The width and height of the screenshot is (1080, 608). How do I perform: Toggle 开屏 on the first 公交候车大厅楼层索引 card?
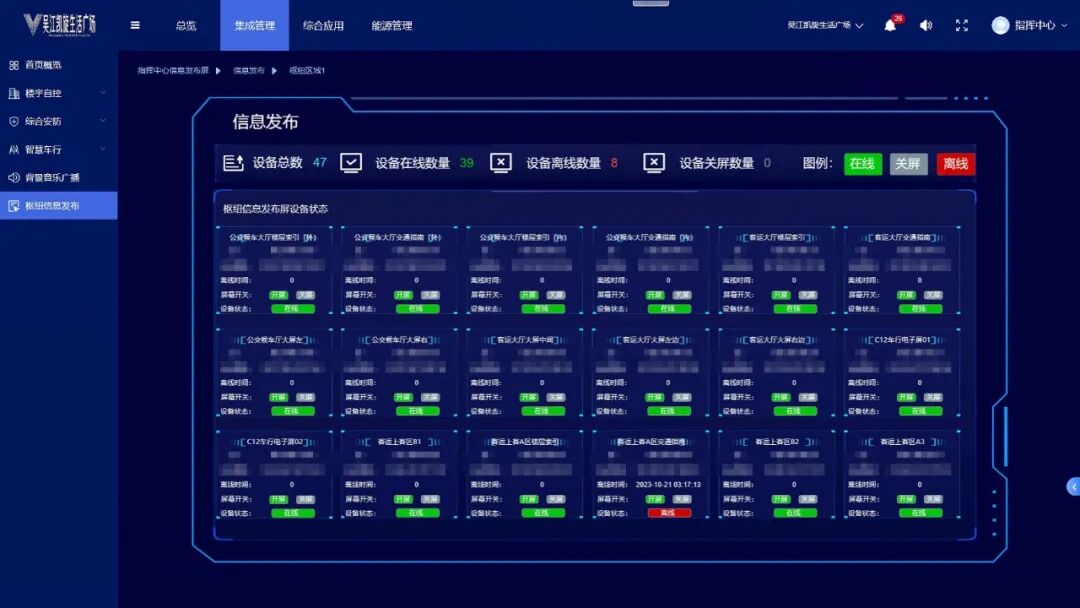click(x=280, y=295)
